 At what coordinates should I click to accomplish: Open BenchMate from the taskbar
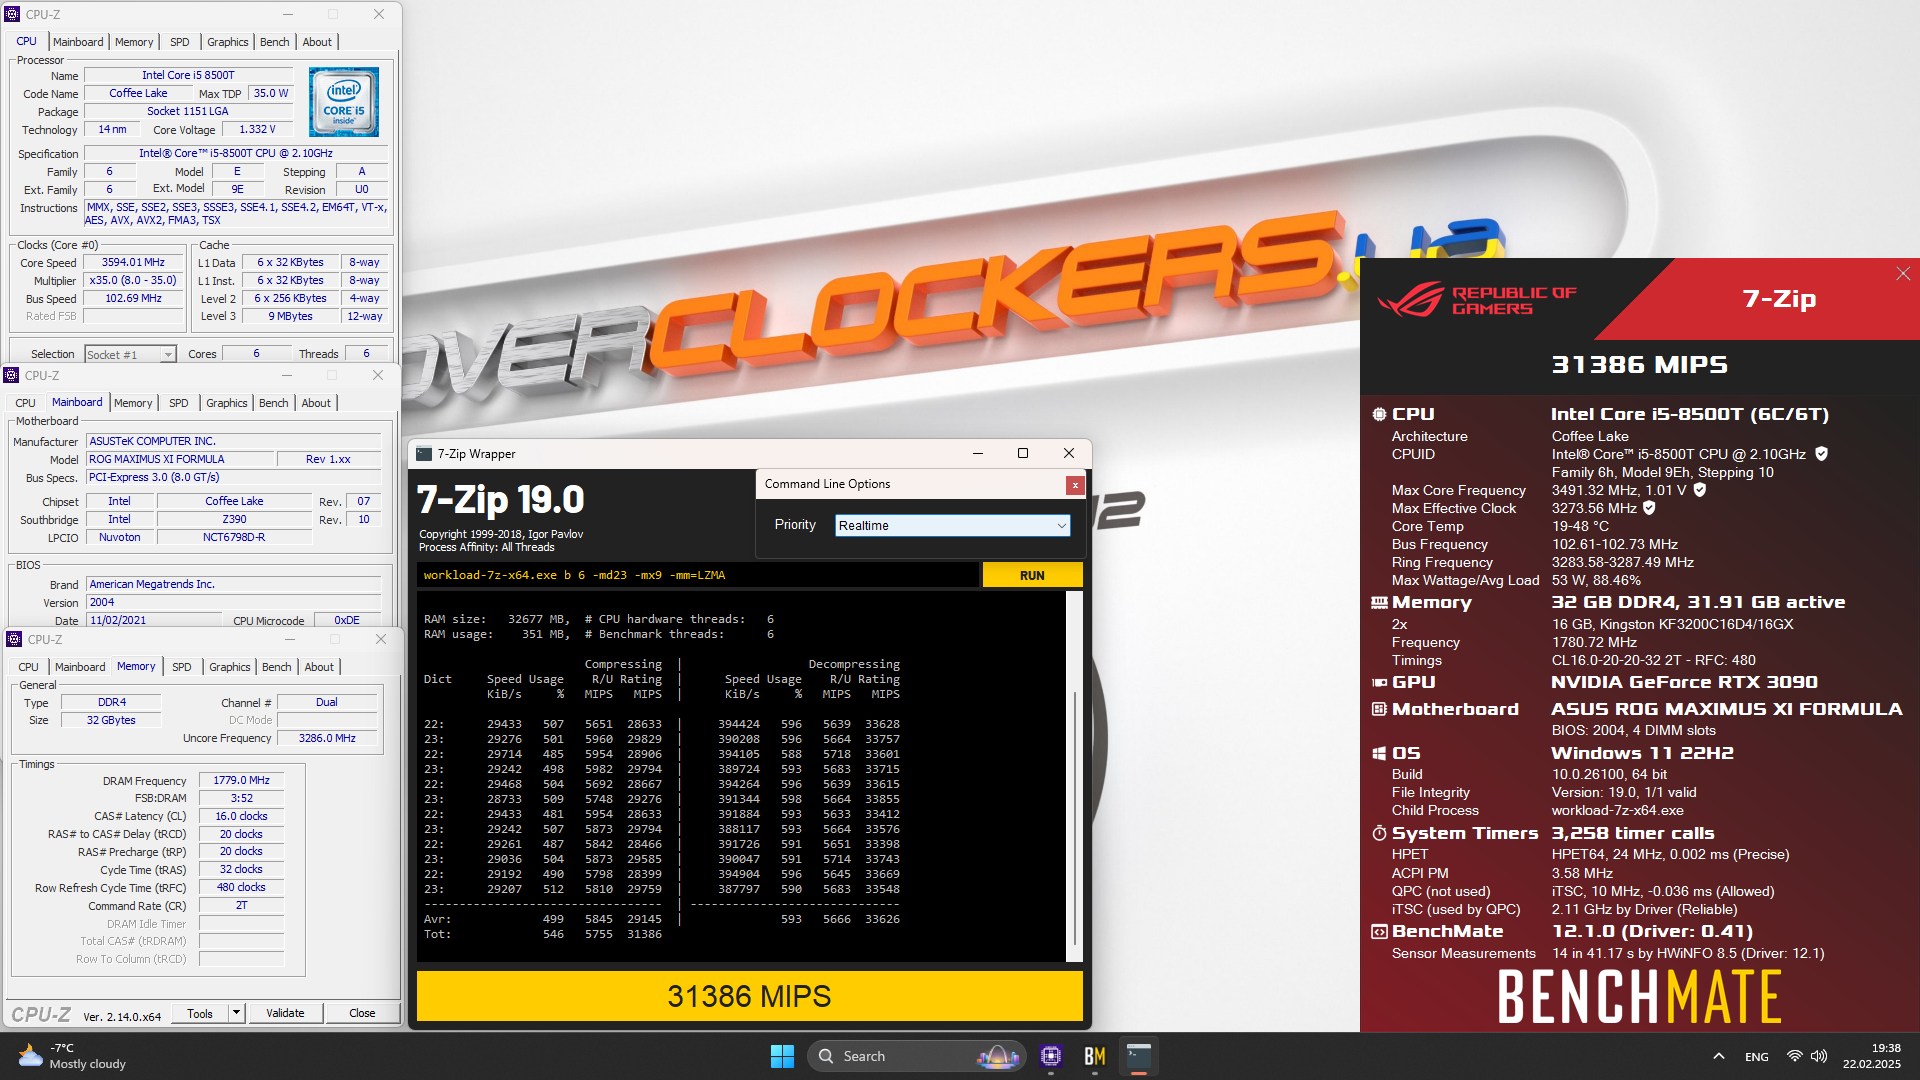[1095, 1056]
